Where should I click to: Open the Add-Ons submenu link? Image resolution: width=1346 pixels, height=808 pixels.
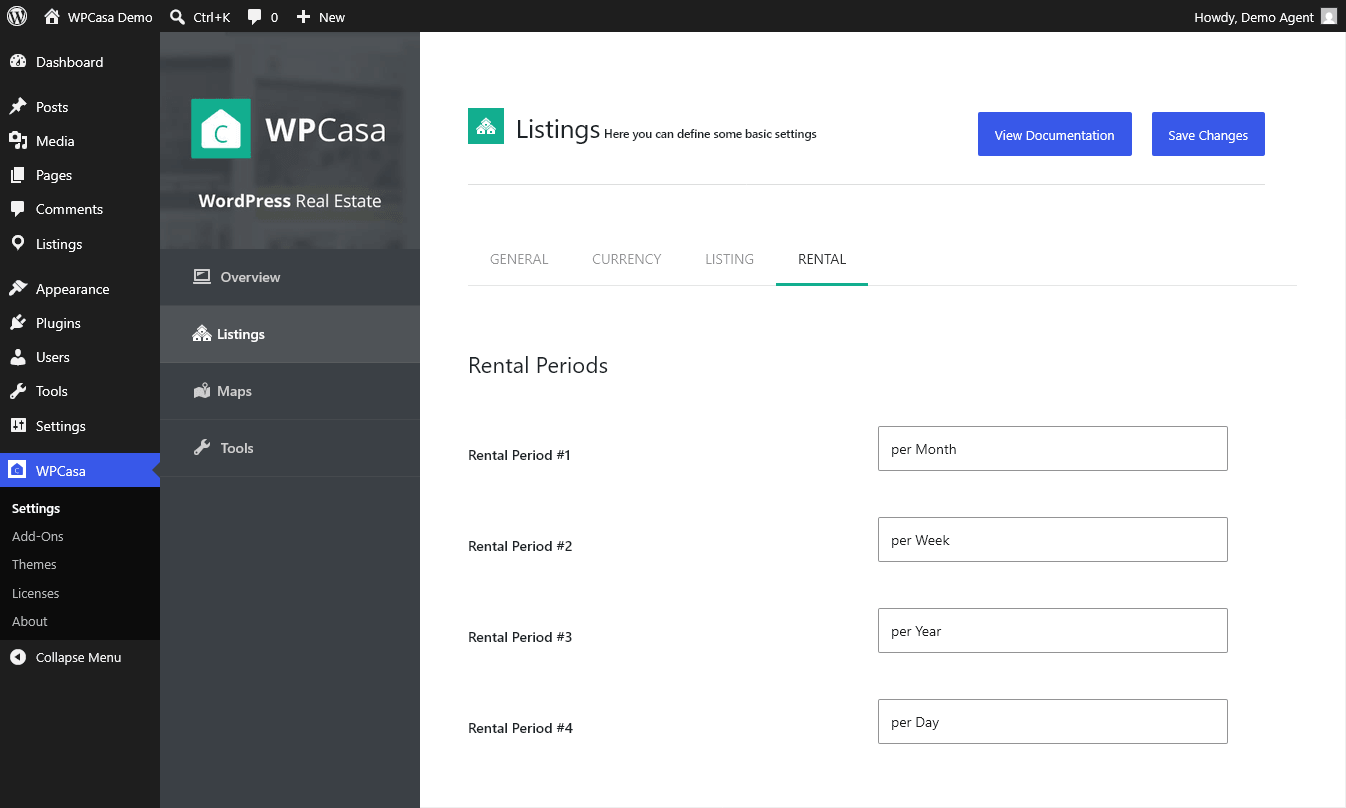pos(38,536)
